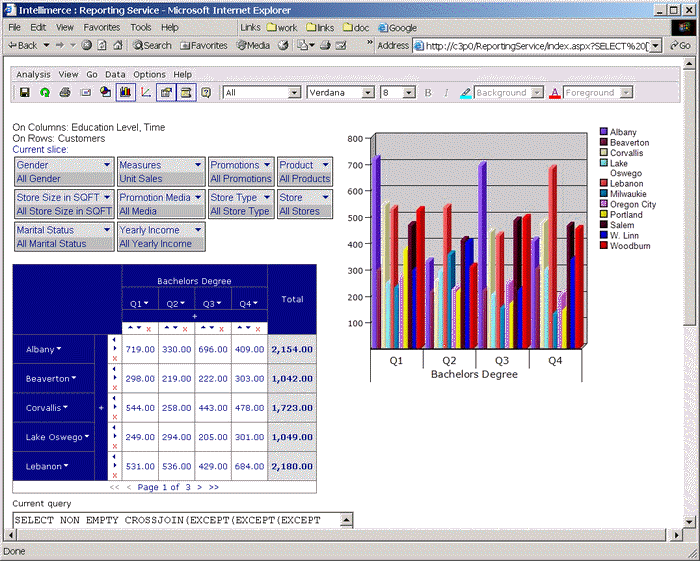The width and height of the screenshot is (700, 561).
Task: Click the browser Favorites toolbar button
Action: (204, 45)
